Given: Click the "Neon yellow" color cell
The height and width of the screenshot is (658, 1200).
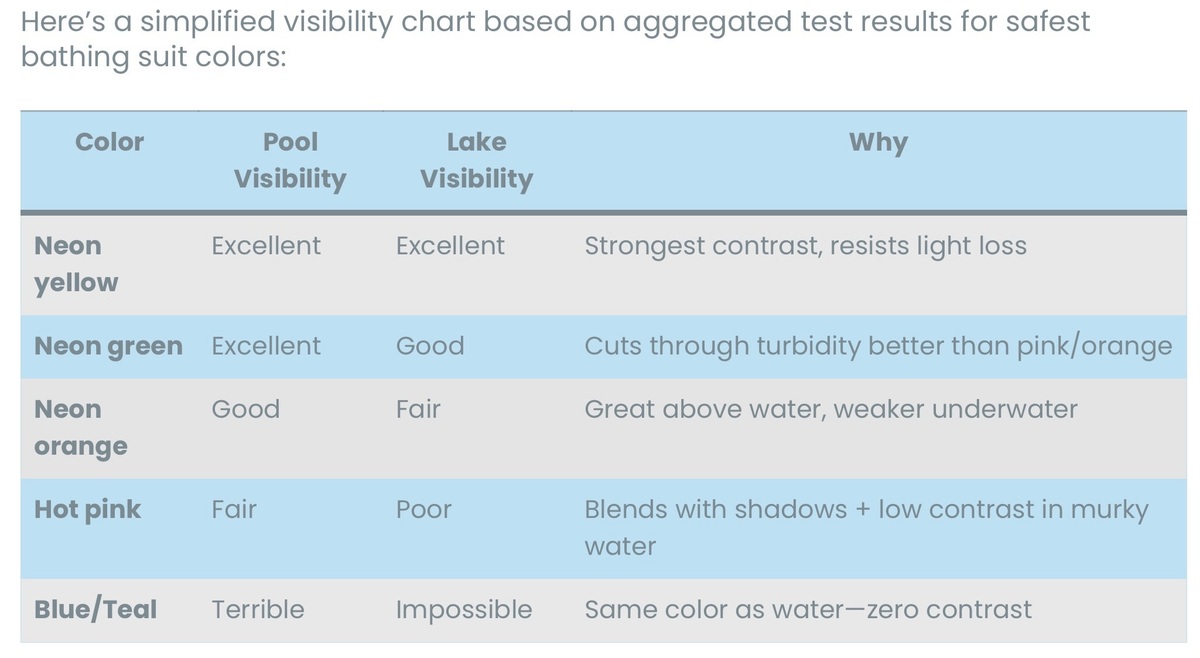Looking at the screenshot, I should click(76, 264).
